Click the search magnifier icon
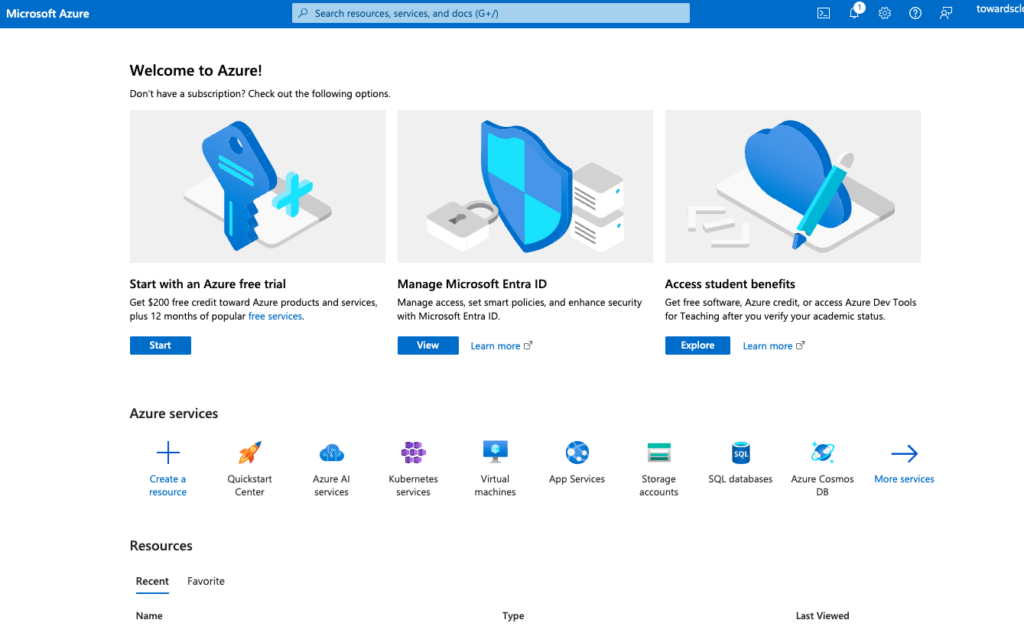Viewport: 1024px width, 636px height. tap(303, 13)
